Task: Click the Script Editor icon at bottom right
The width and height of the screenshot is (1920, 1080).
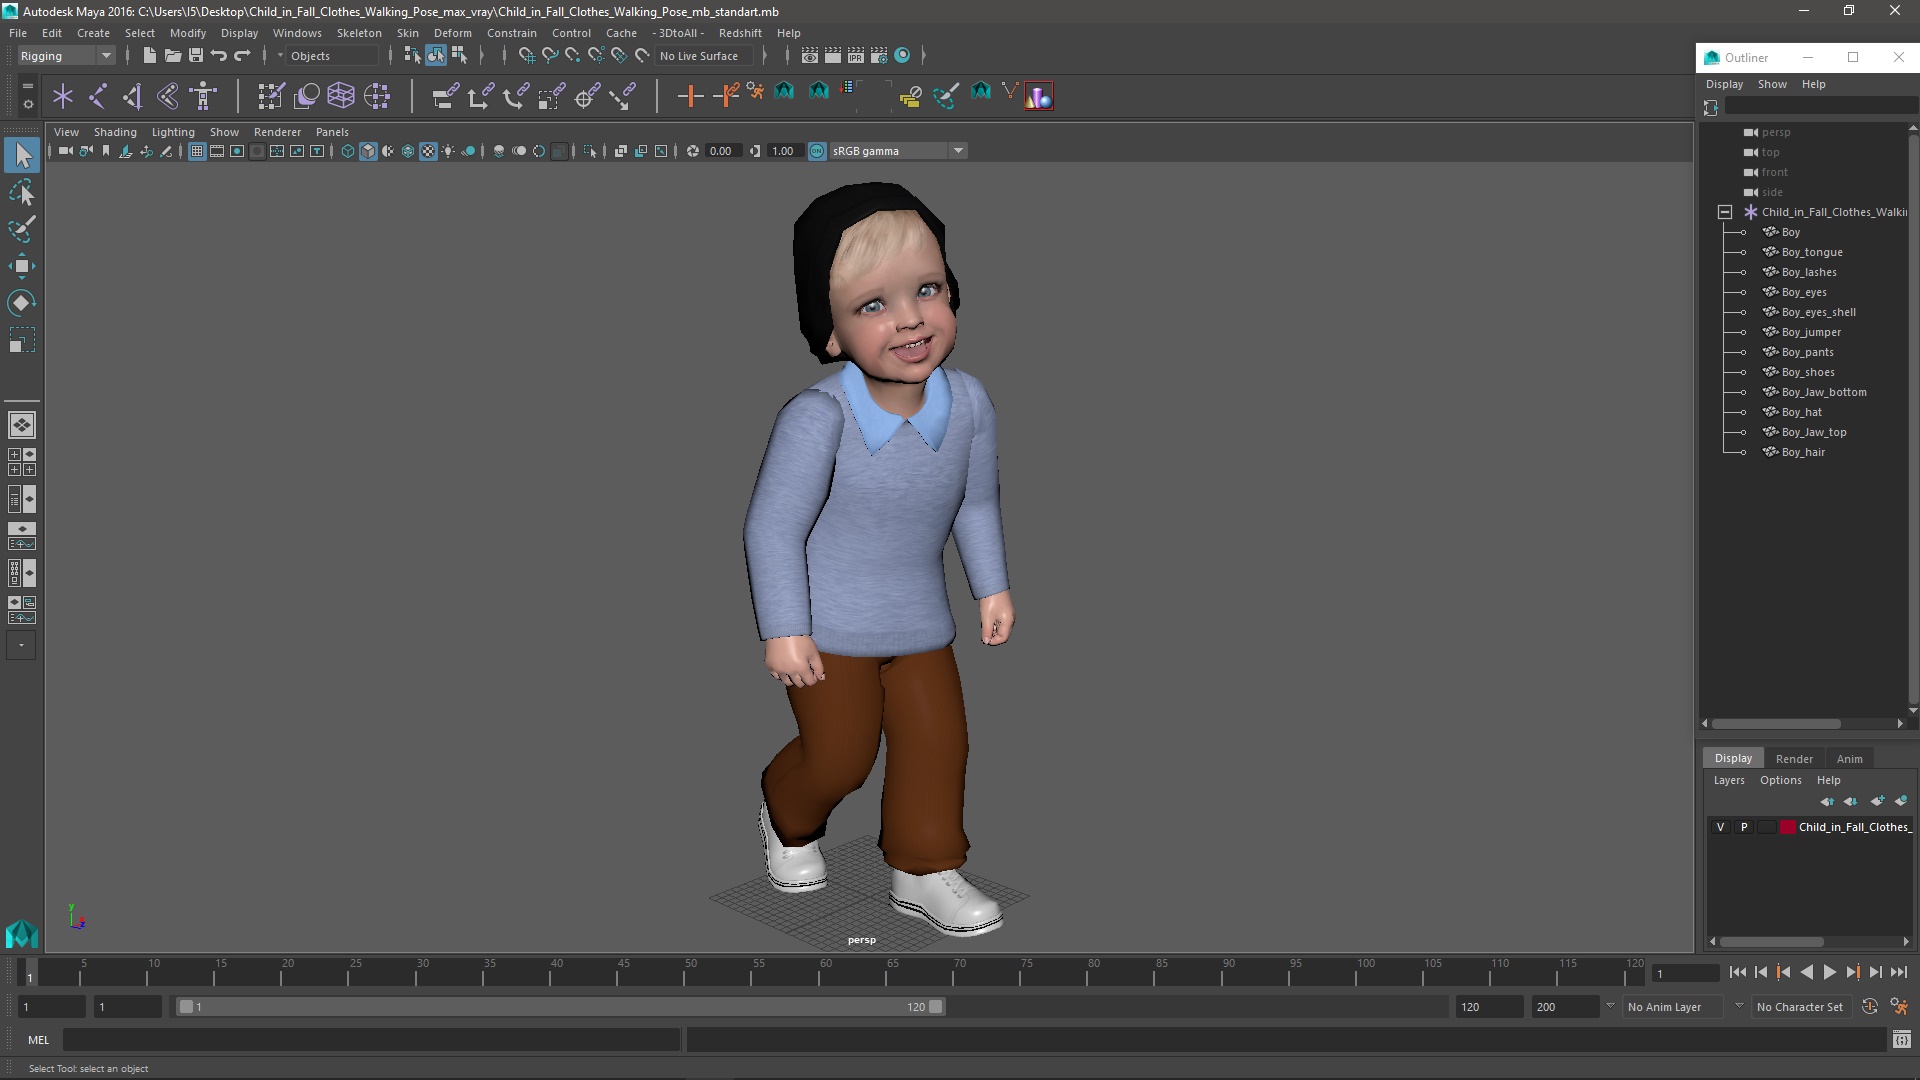Action: pyautogui.click(x=1901, y=1040)
